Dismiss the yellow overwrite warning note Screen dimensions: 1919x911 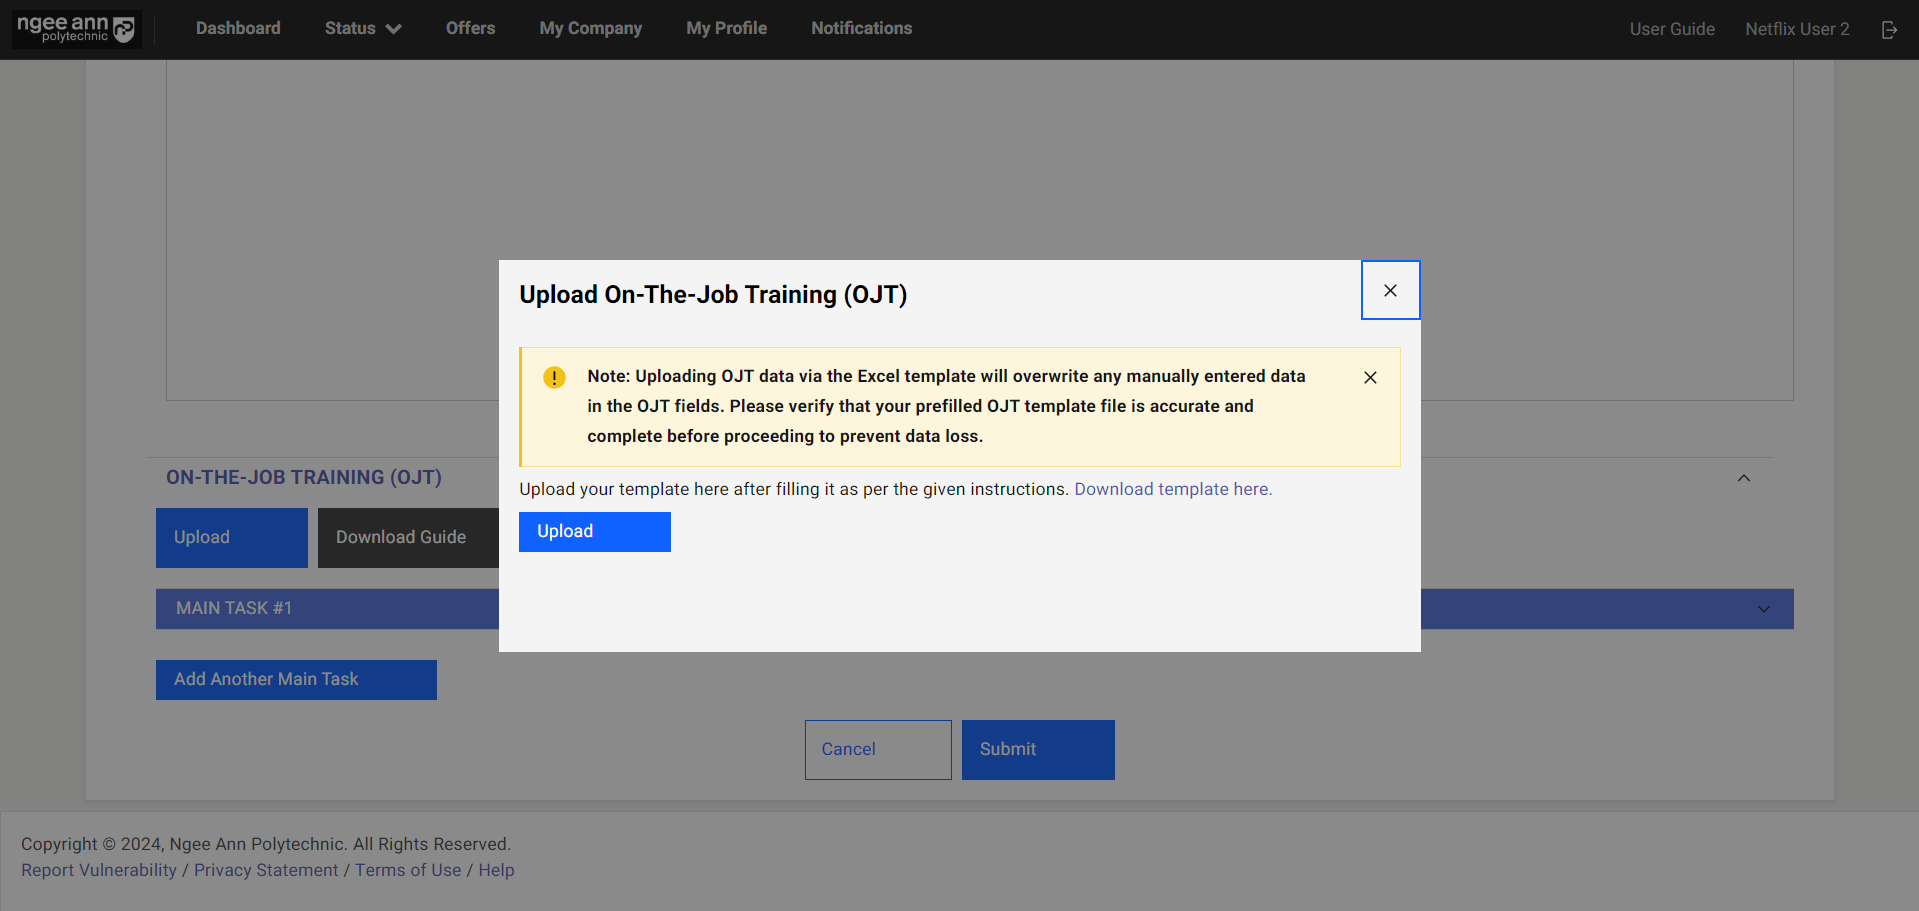1370,377
